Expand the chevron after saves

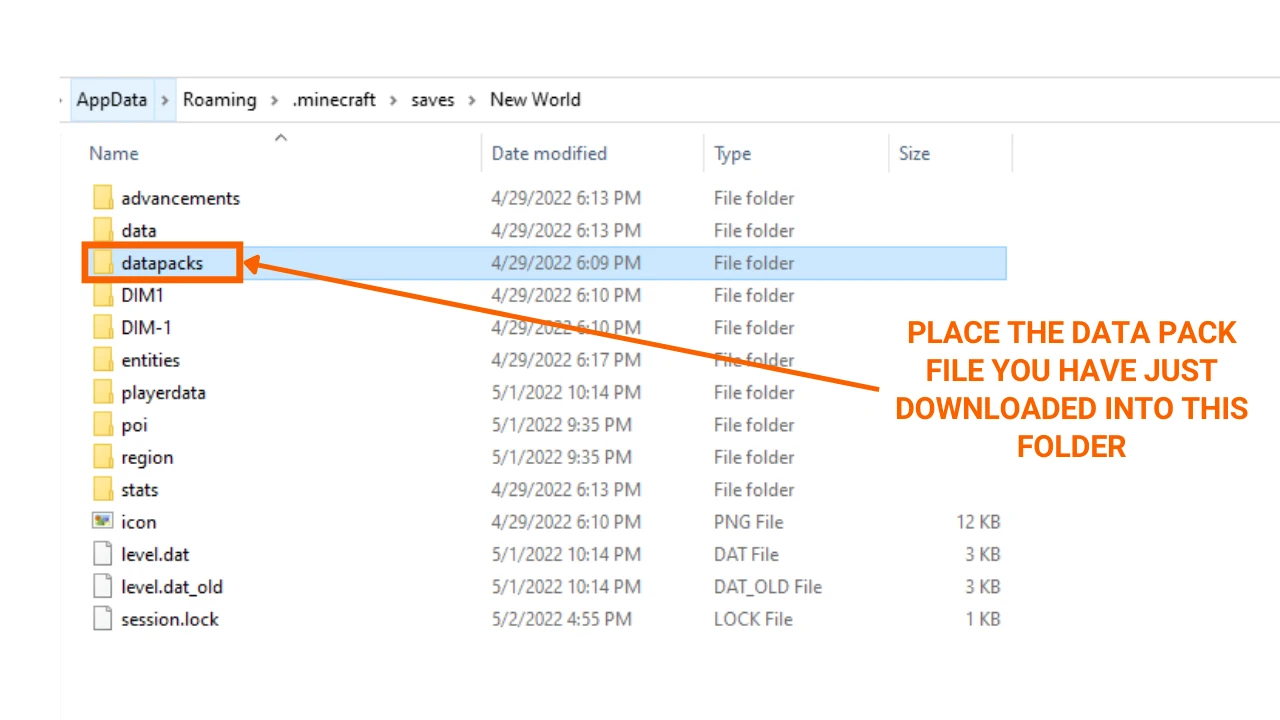pos(471,100)
